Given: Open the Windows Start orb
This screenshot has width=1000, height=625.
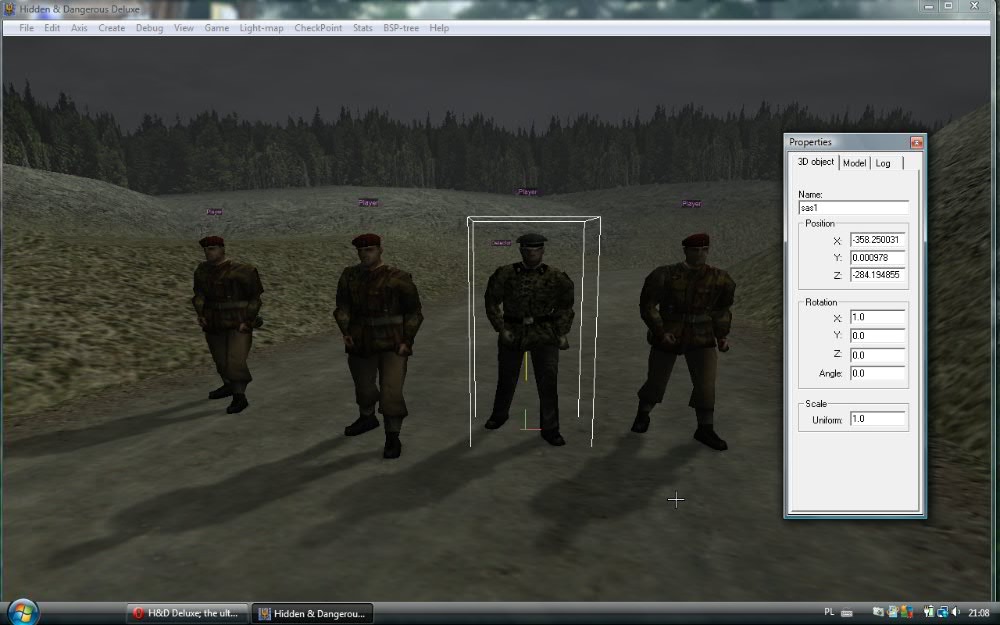Looking at the screenshot, I should (x=23, y=614).
